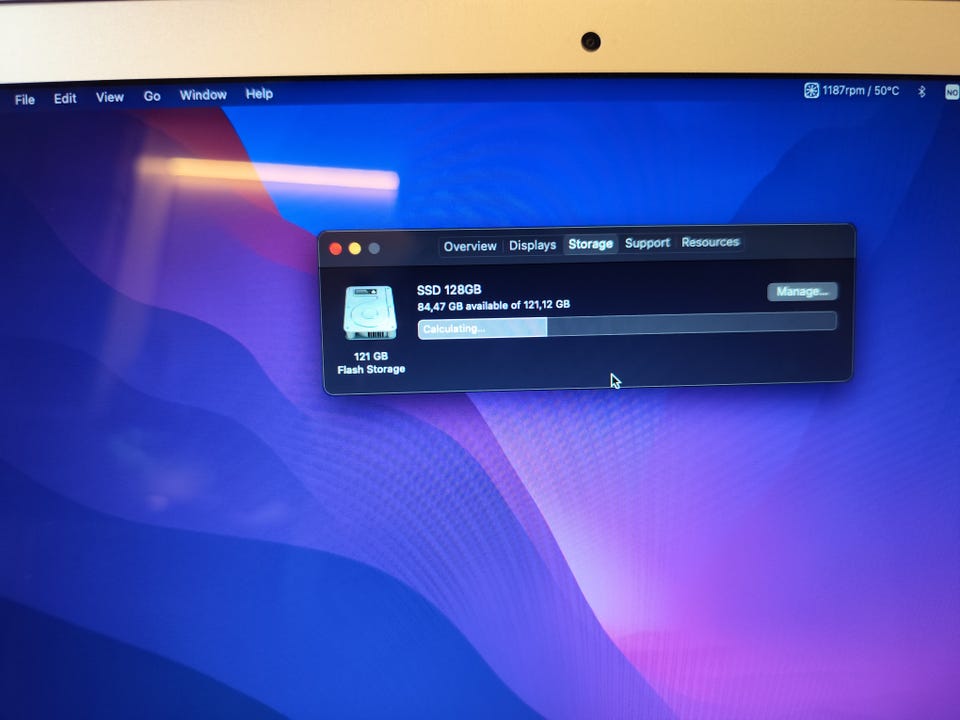Click the fan speed monitor icon
The image size is (960, 720).
[x=811, y=91]
